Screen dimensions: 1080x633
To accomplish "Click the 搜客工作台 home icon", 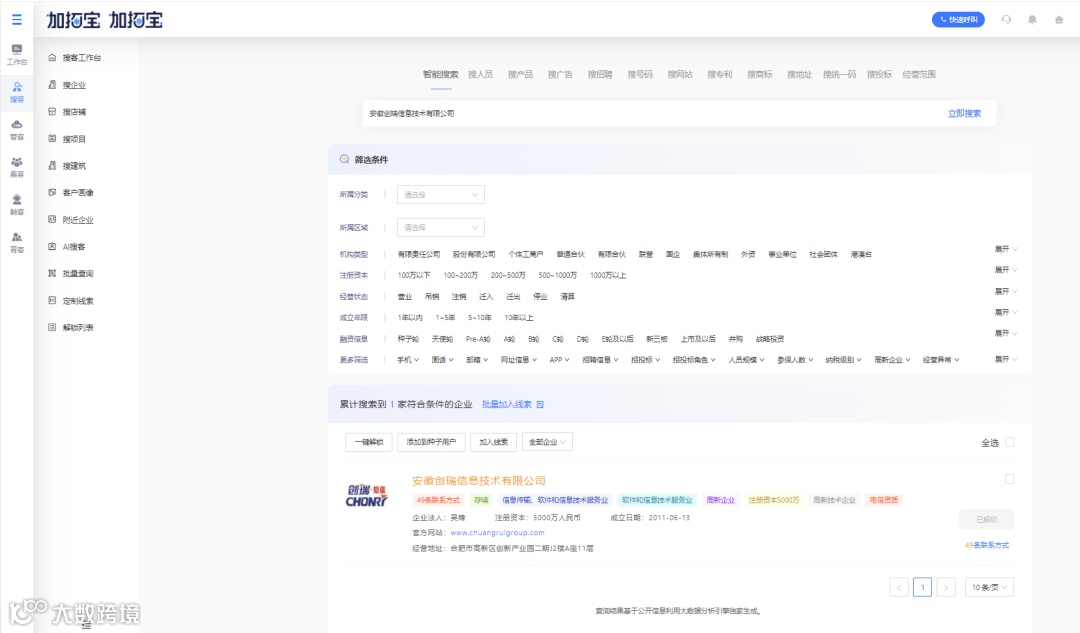I will click(52, 58).
